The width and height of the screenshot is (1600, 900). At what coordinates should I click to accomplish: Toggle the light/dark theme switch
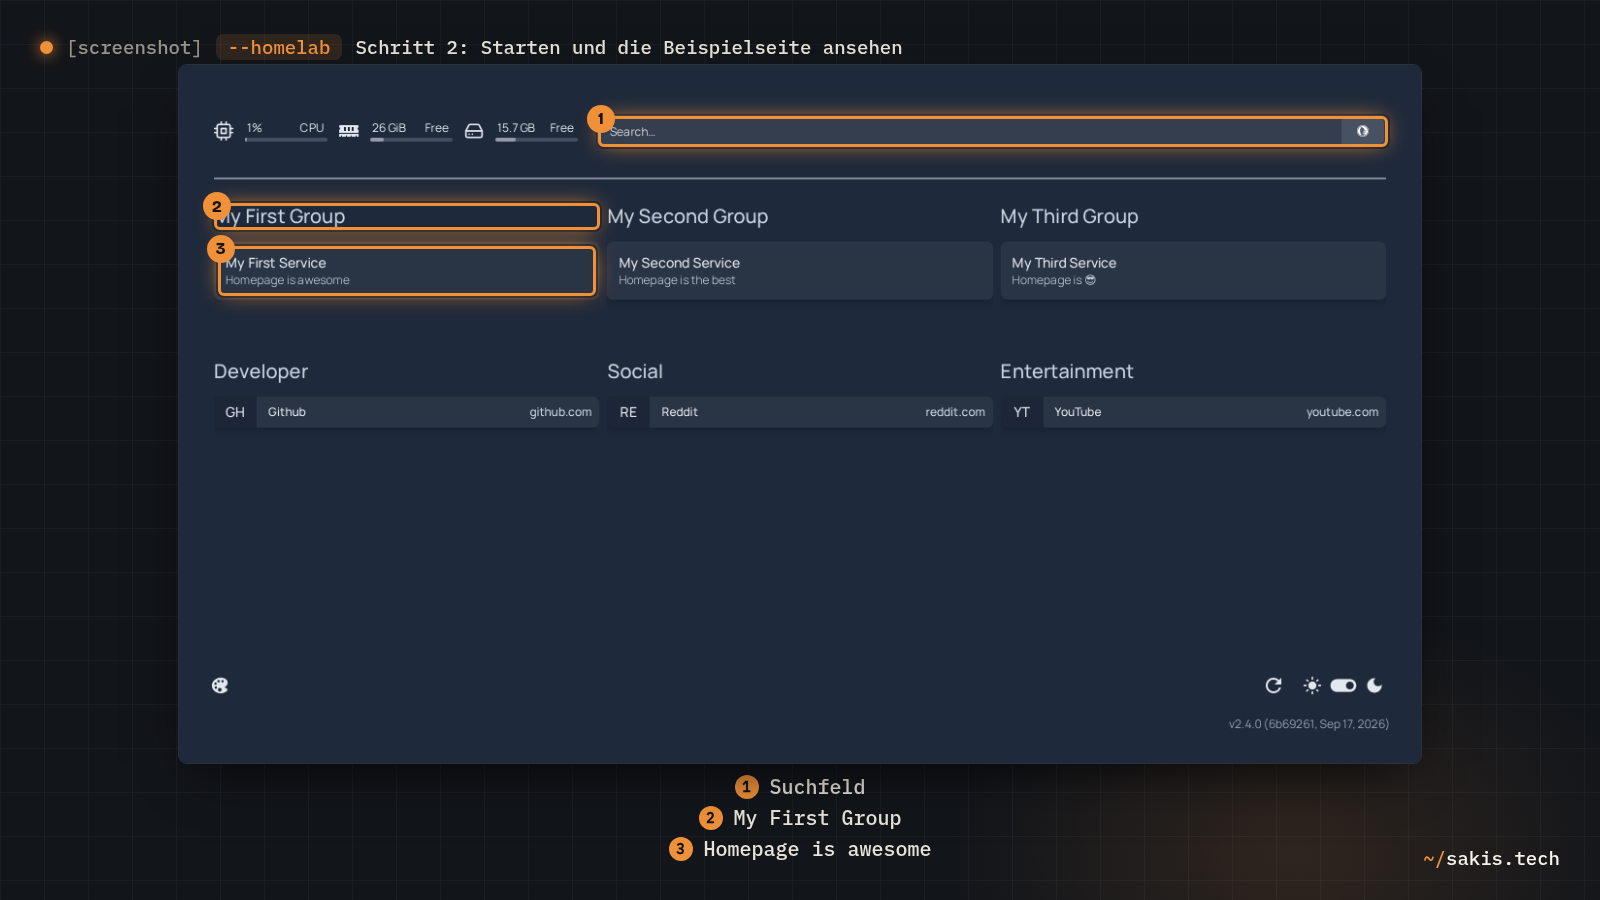(x=1343, y=685)
